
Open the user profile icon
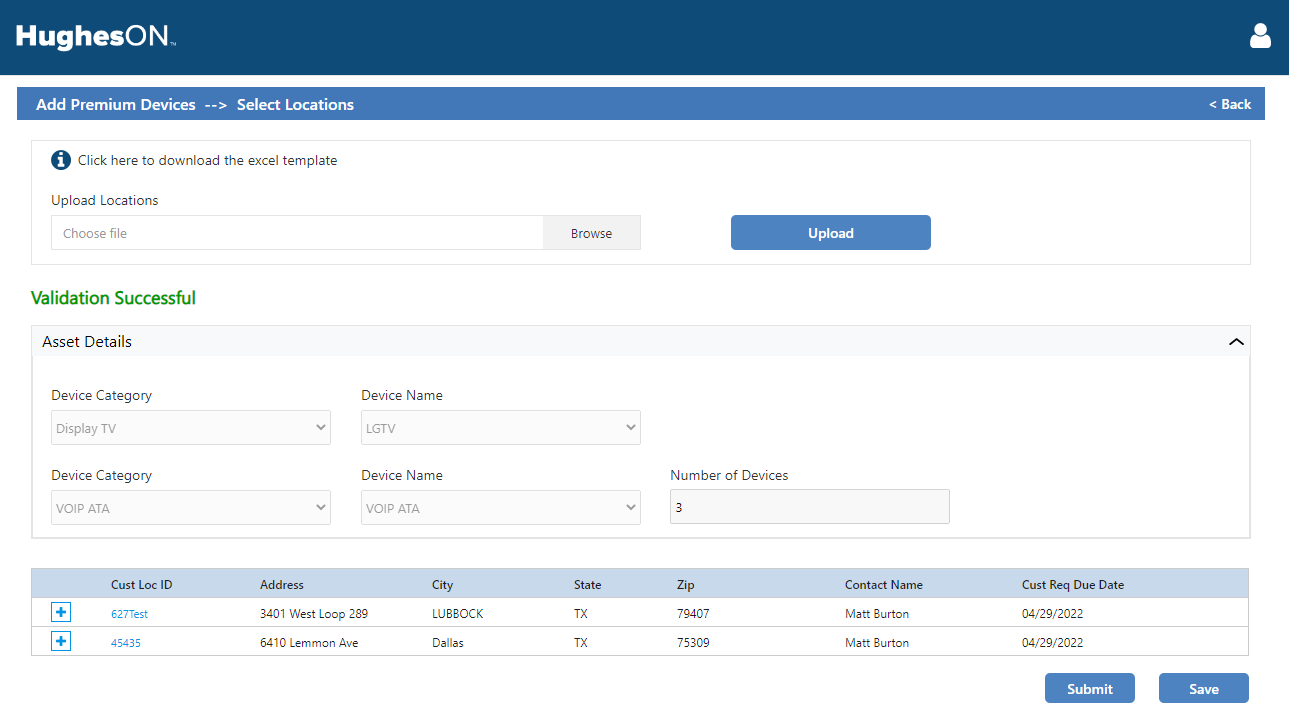(1260, 37)
